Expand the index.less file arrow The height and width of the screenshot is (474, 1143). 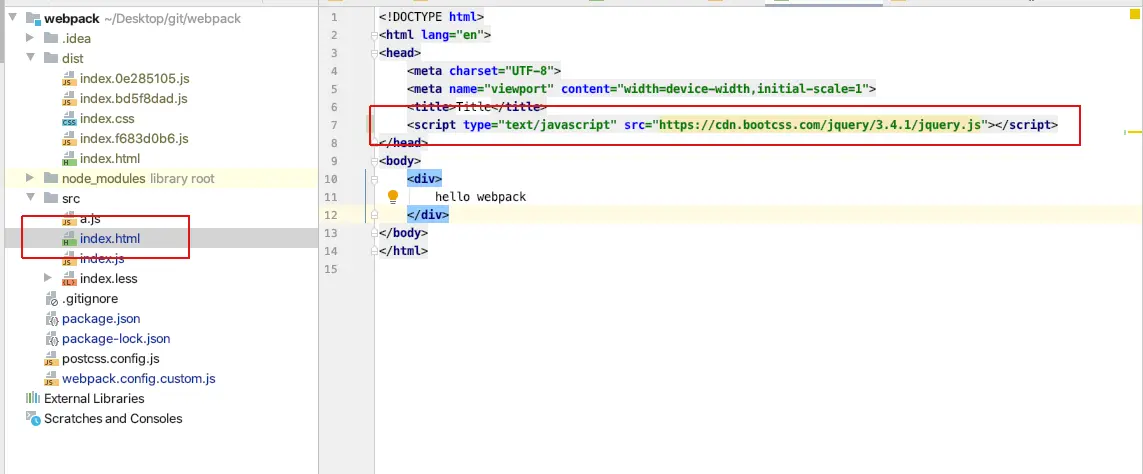pyautogui.click(x=48, y=278)
